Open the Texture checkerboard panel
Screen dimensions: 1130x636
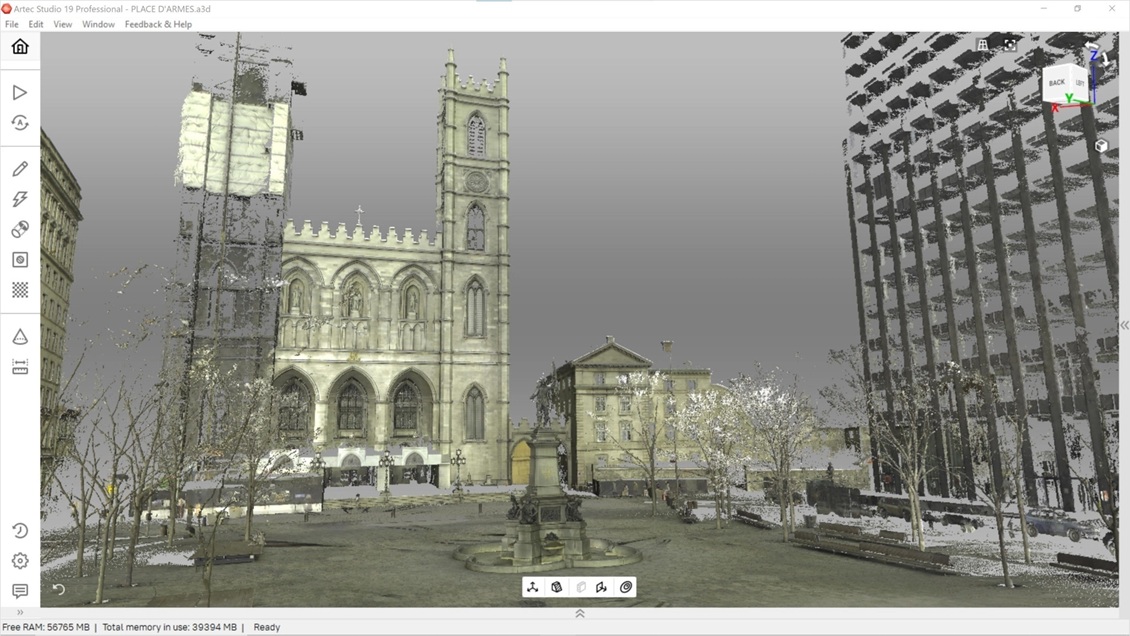tap(20, 290)
